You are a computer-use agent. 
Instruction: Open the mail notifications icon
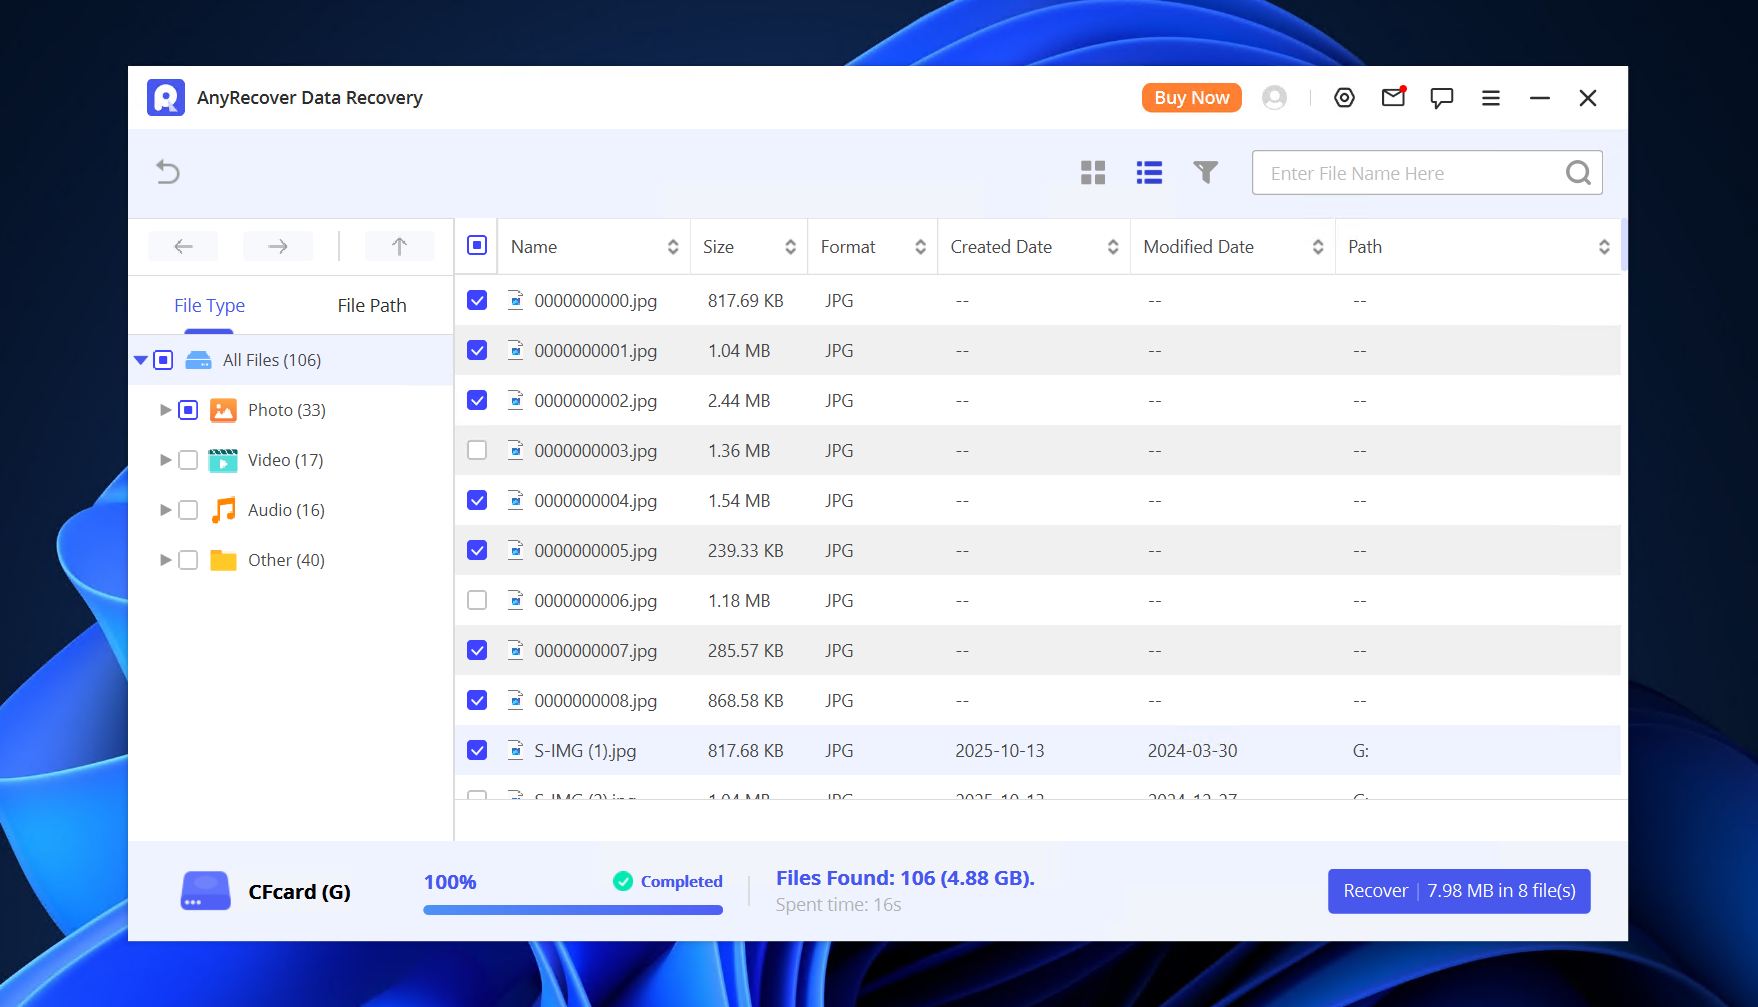[x=1392, y=98]
